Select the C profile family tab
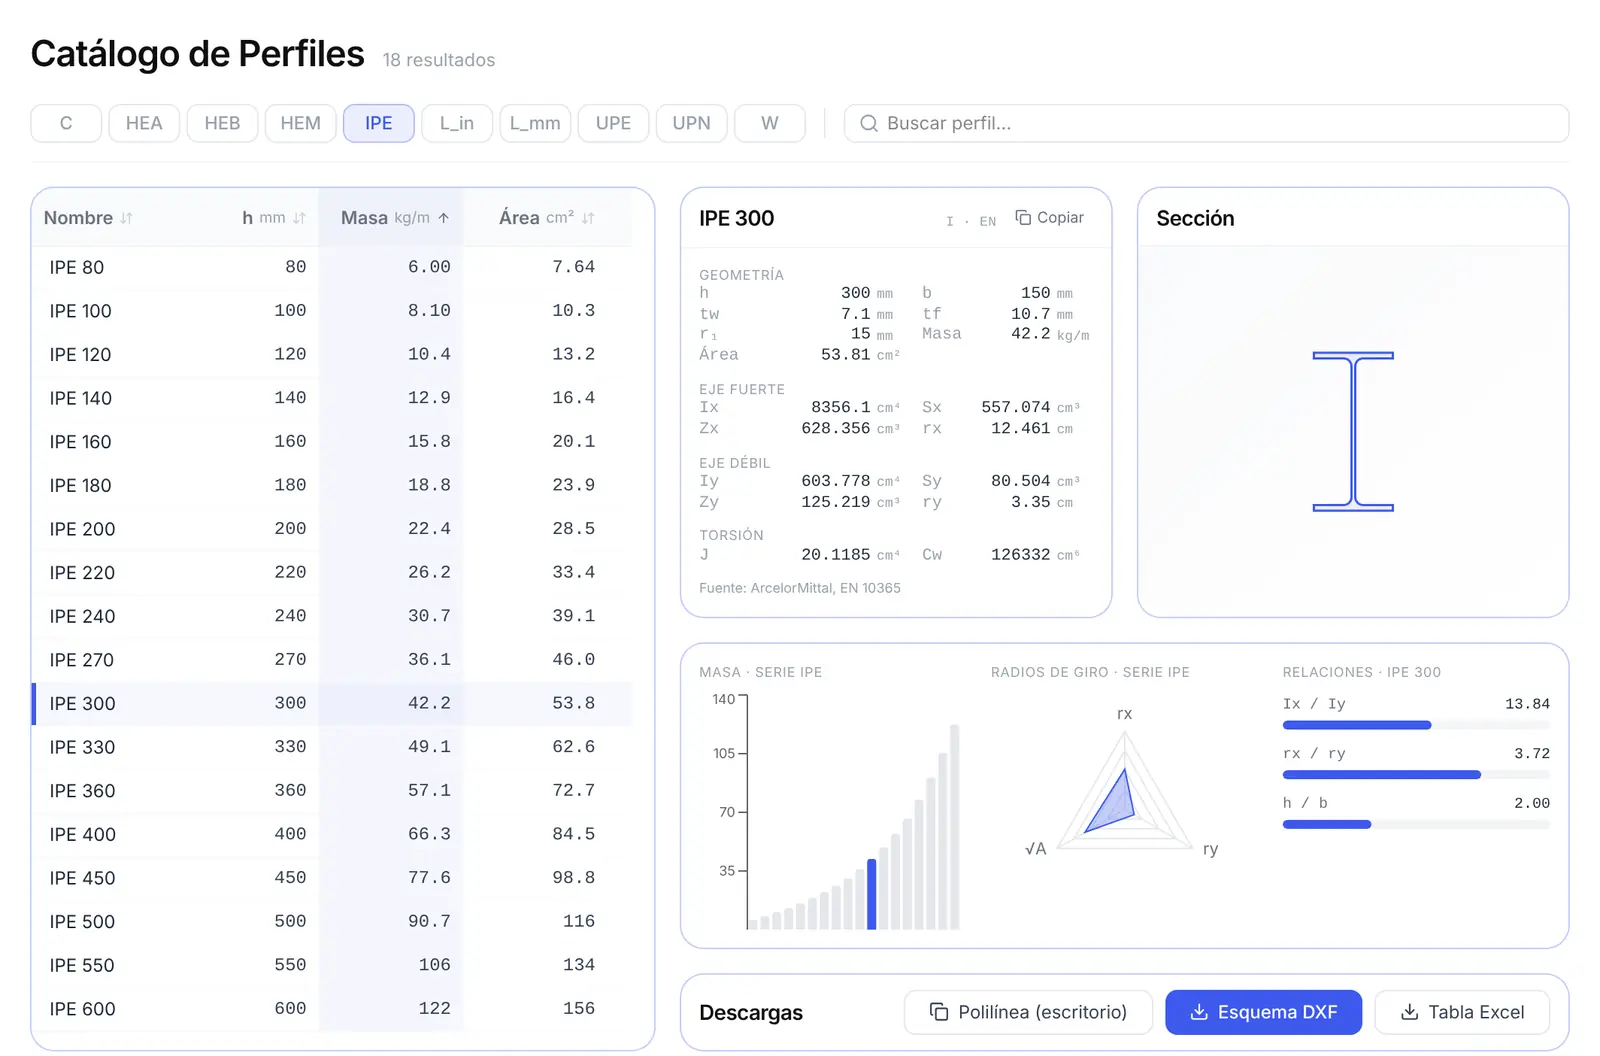This screenshot has height=1056, width=1600. click(x=66, y=123)
